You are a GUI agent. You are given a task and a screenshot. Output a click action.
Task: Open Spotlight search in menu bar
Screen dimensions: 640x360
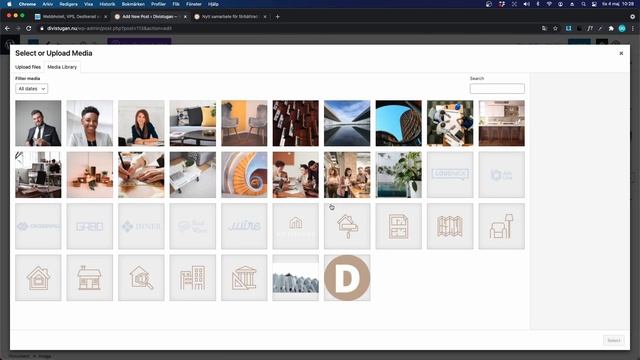[x=584, y=4]
